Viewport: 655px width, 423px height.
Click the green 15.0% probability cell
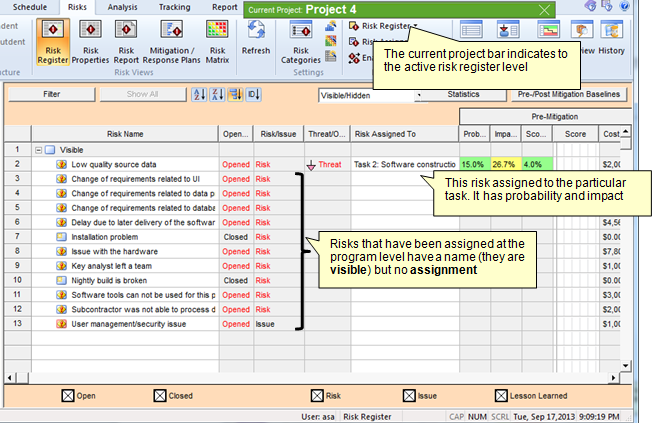click(473, 164)
